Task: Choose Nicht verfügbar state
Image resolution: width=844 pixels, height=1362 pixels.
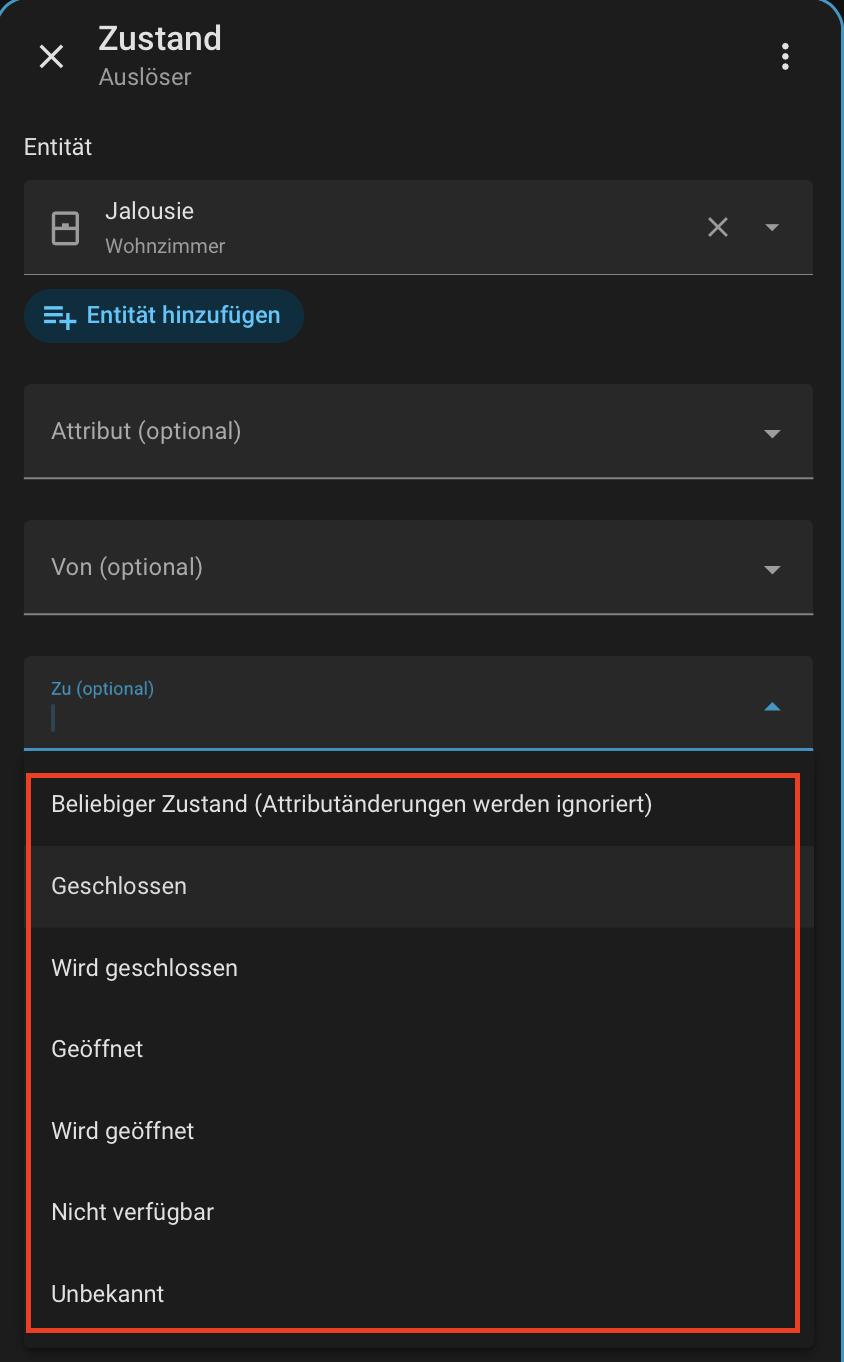Action: pos(132,1212)
